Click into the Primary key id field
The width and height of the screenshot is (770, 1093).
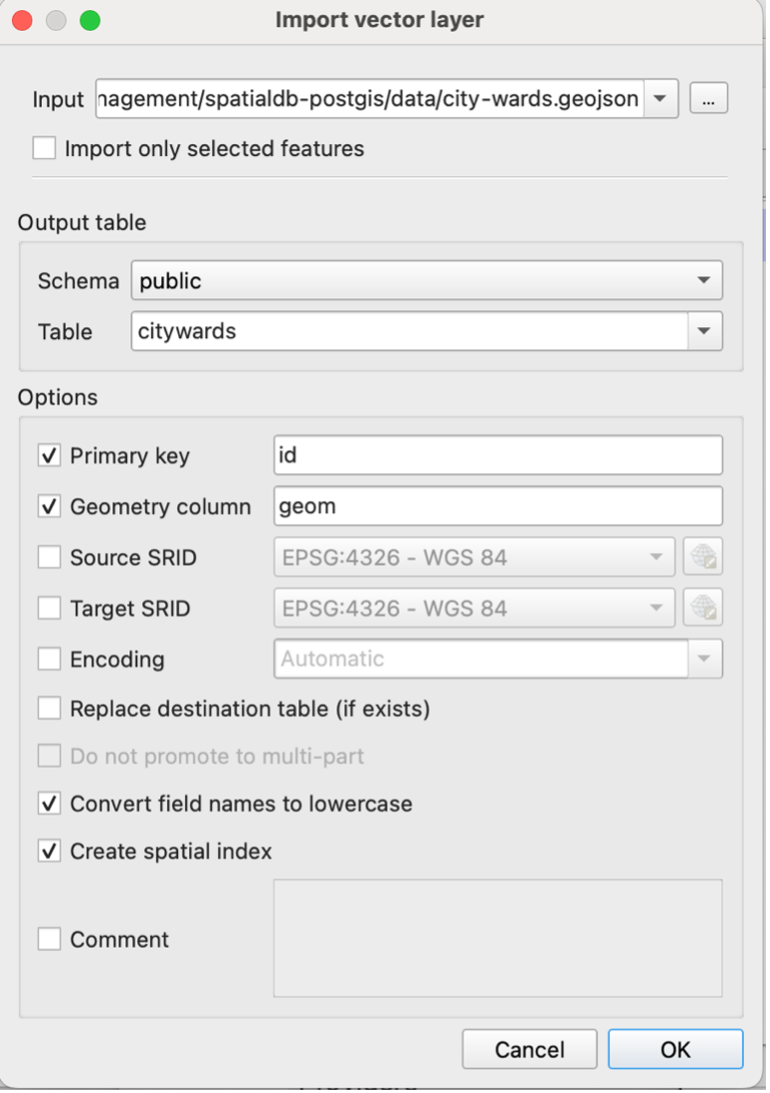[x=498, y=455]
